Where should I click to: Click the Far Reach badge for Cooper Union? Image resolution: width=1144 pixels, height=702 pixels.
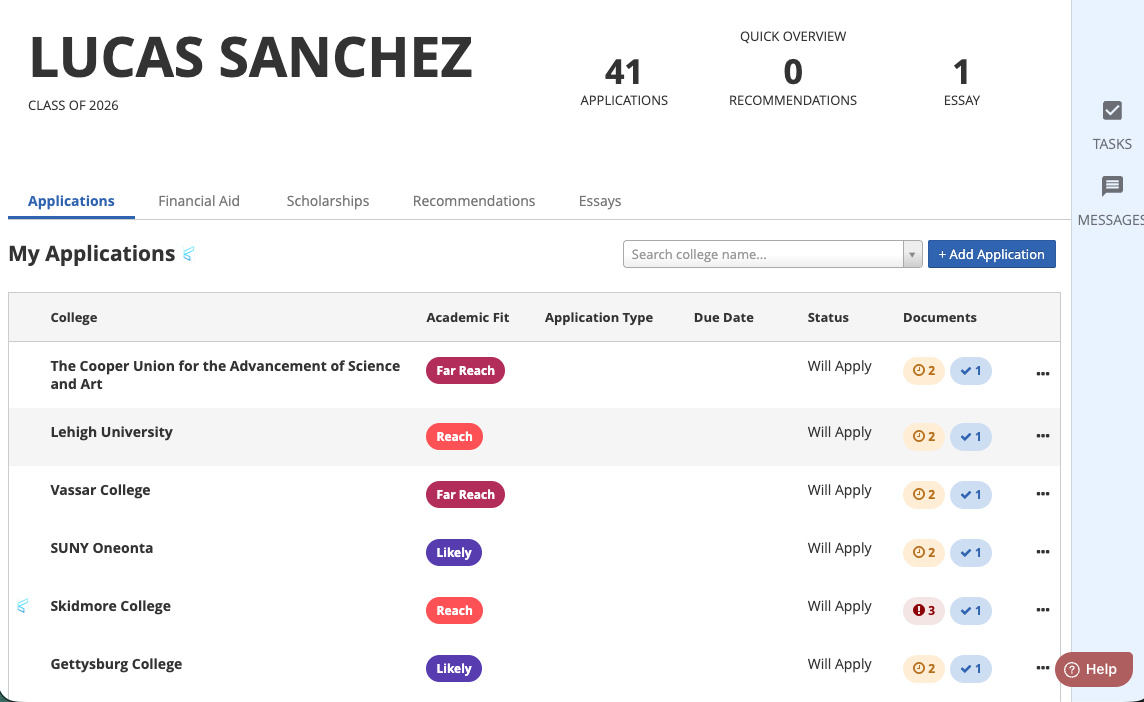(x=465, y=371)
